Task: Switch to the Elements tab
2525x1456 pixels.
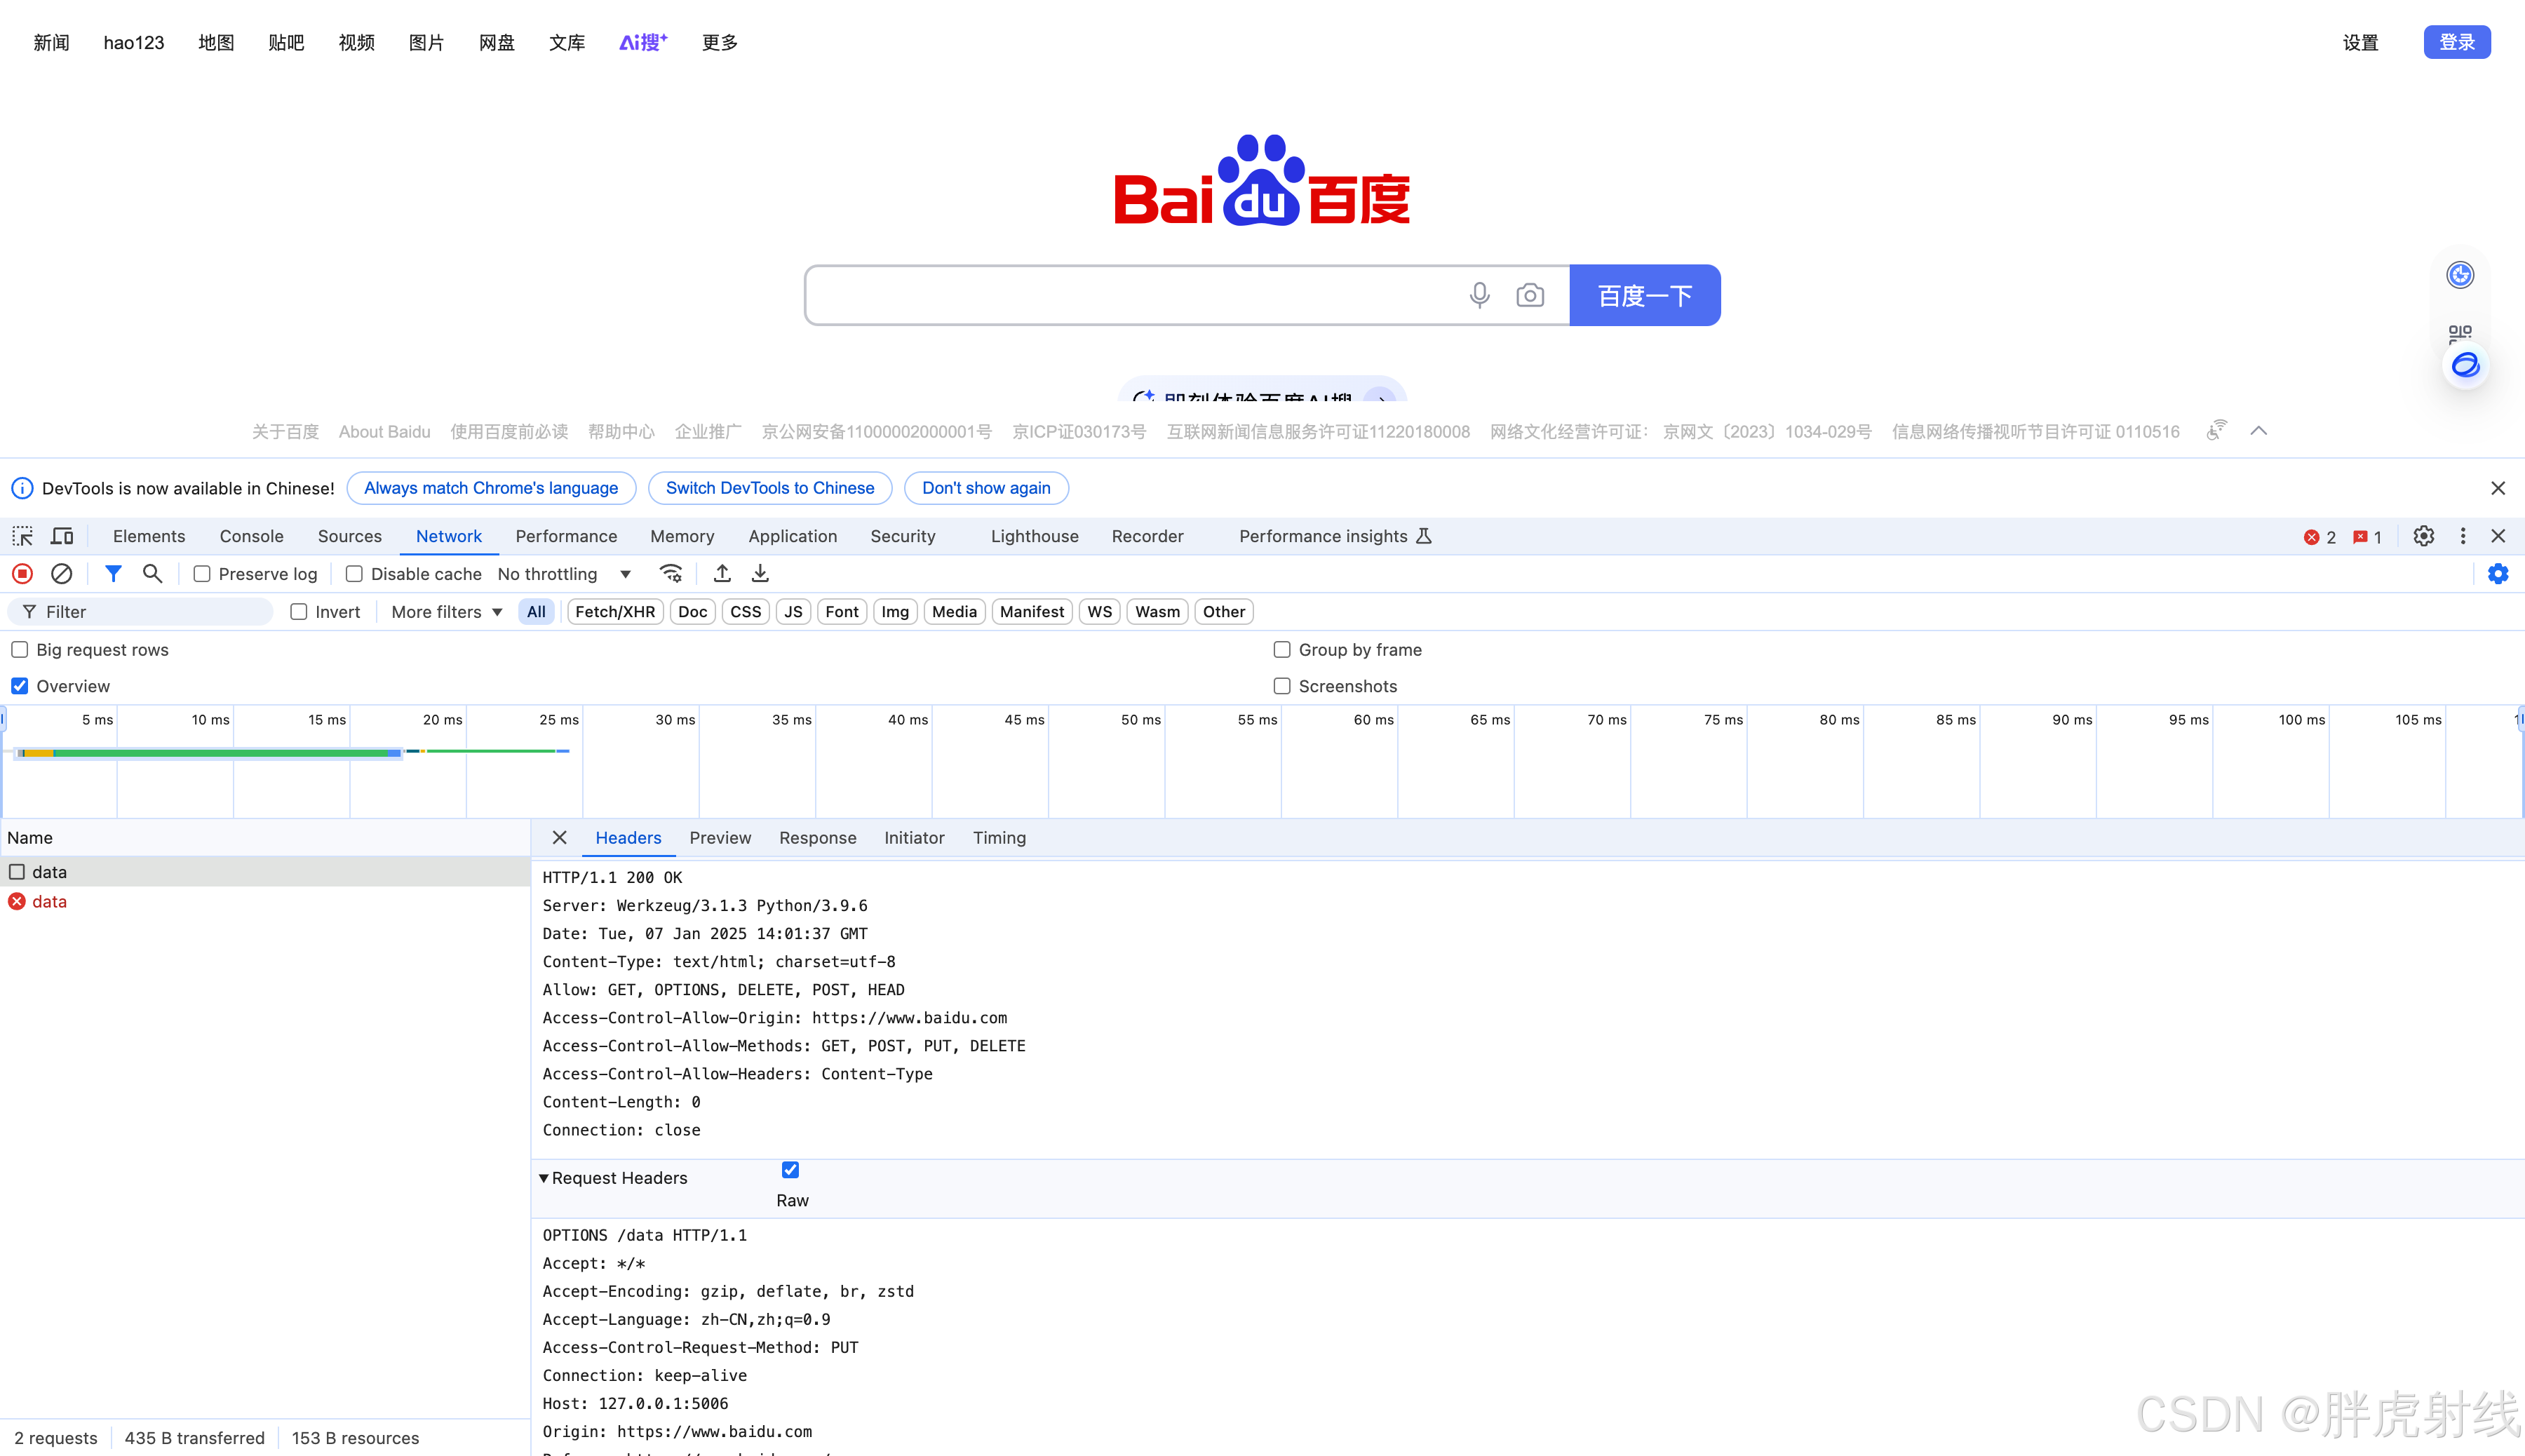Action: (149, 536)
